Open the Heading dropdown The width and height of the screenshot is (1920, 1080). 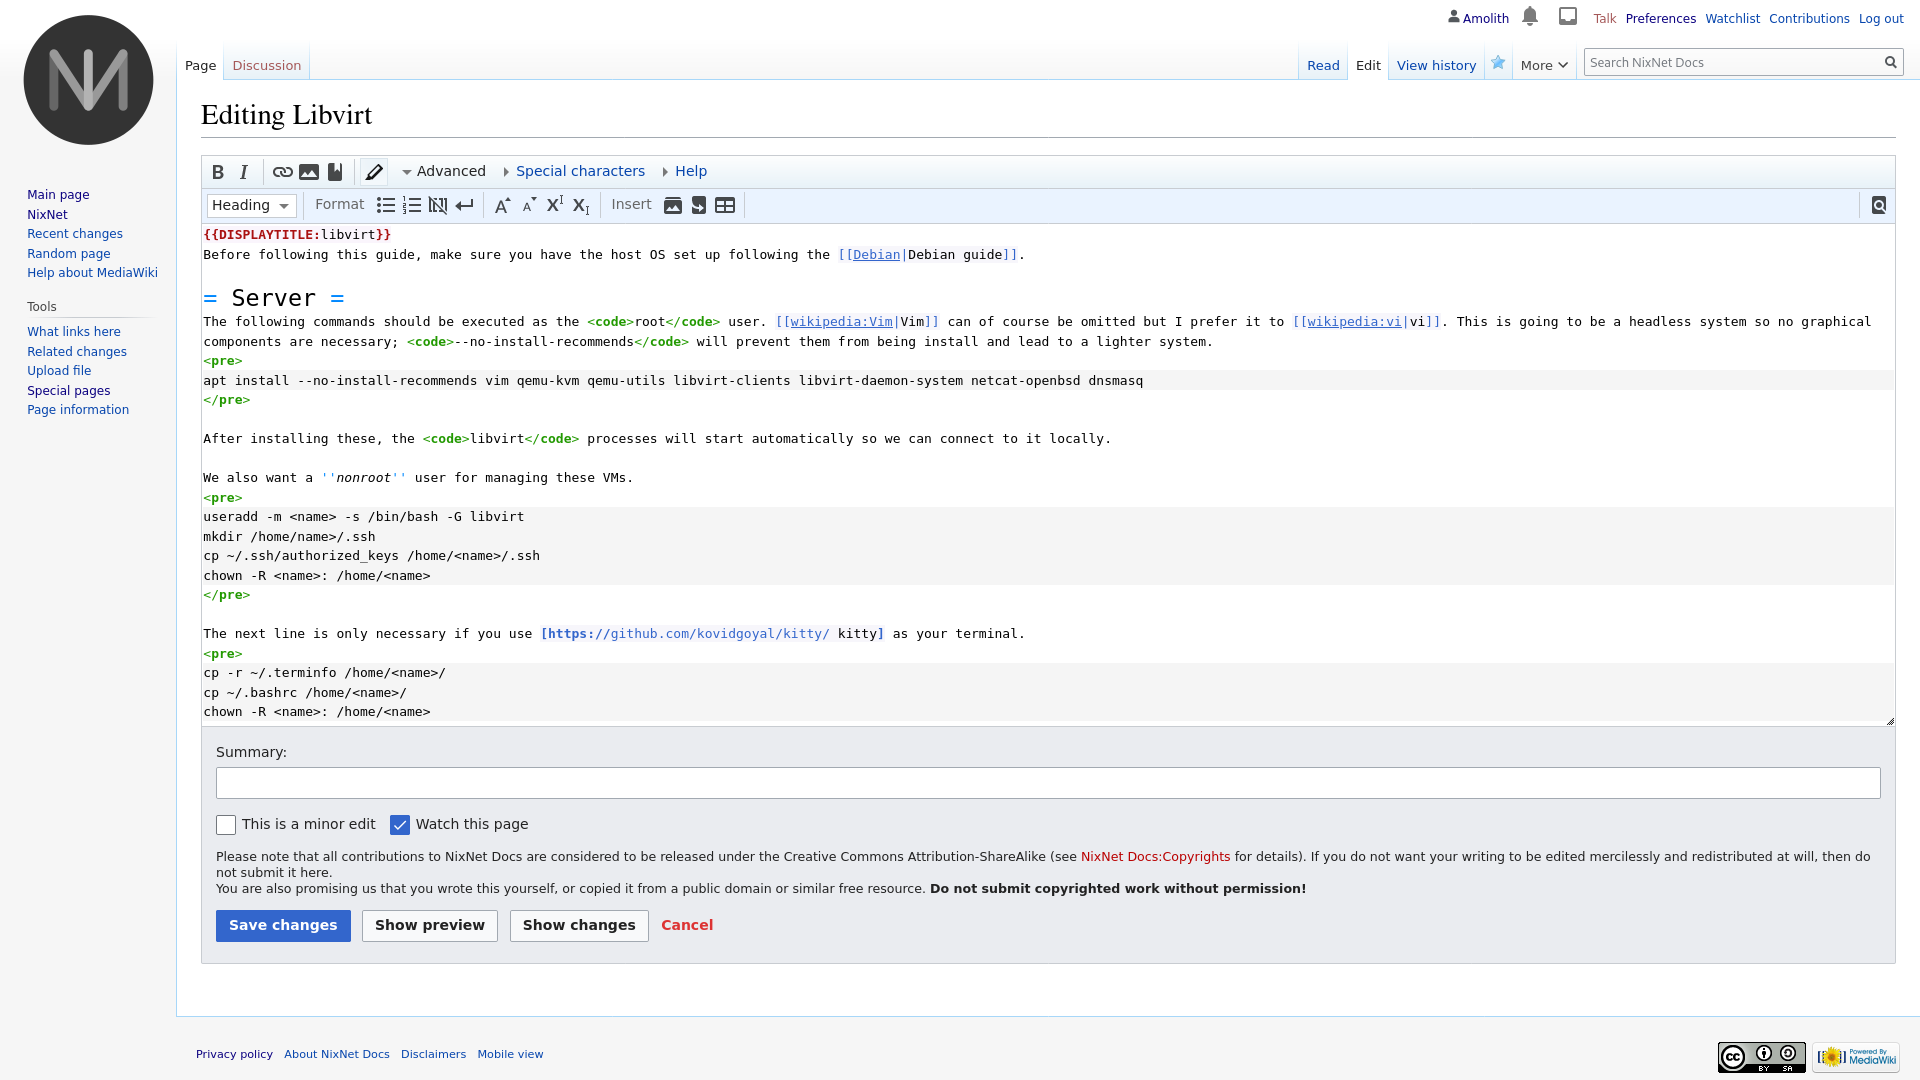click(251, 205)
